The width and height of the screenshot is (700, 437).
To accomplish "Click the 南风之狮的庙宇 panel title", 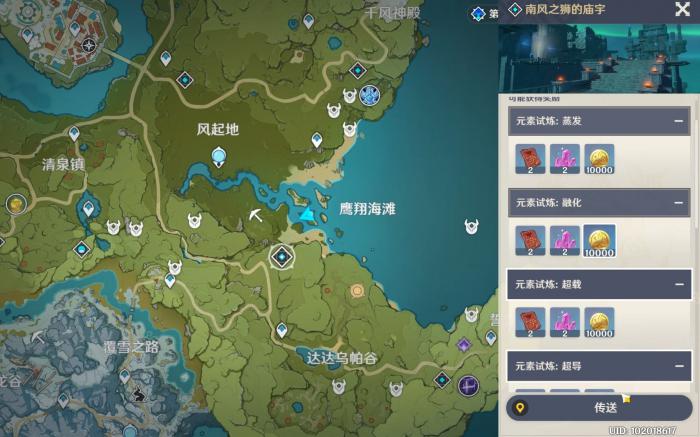I will (565, 9).
